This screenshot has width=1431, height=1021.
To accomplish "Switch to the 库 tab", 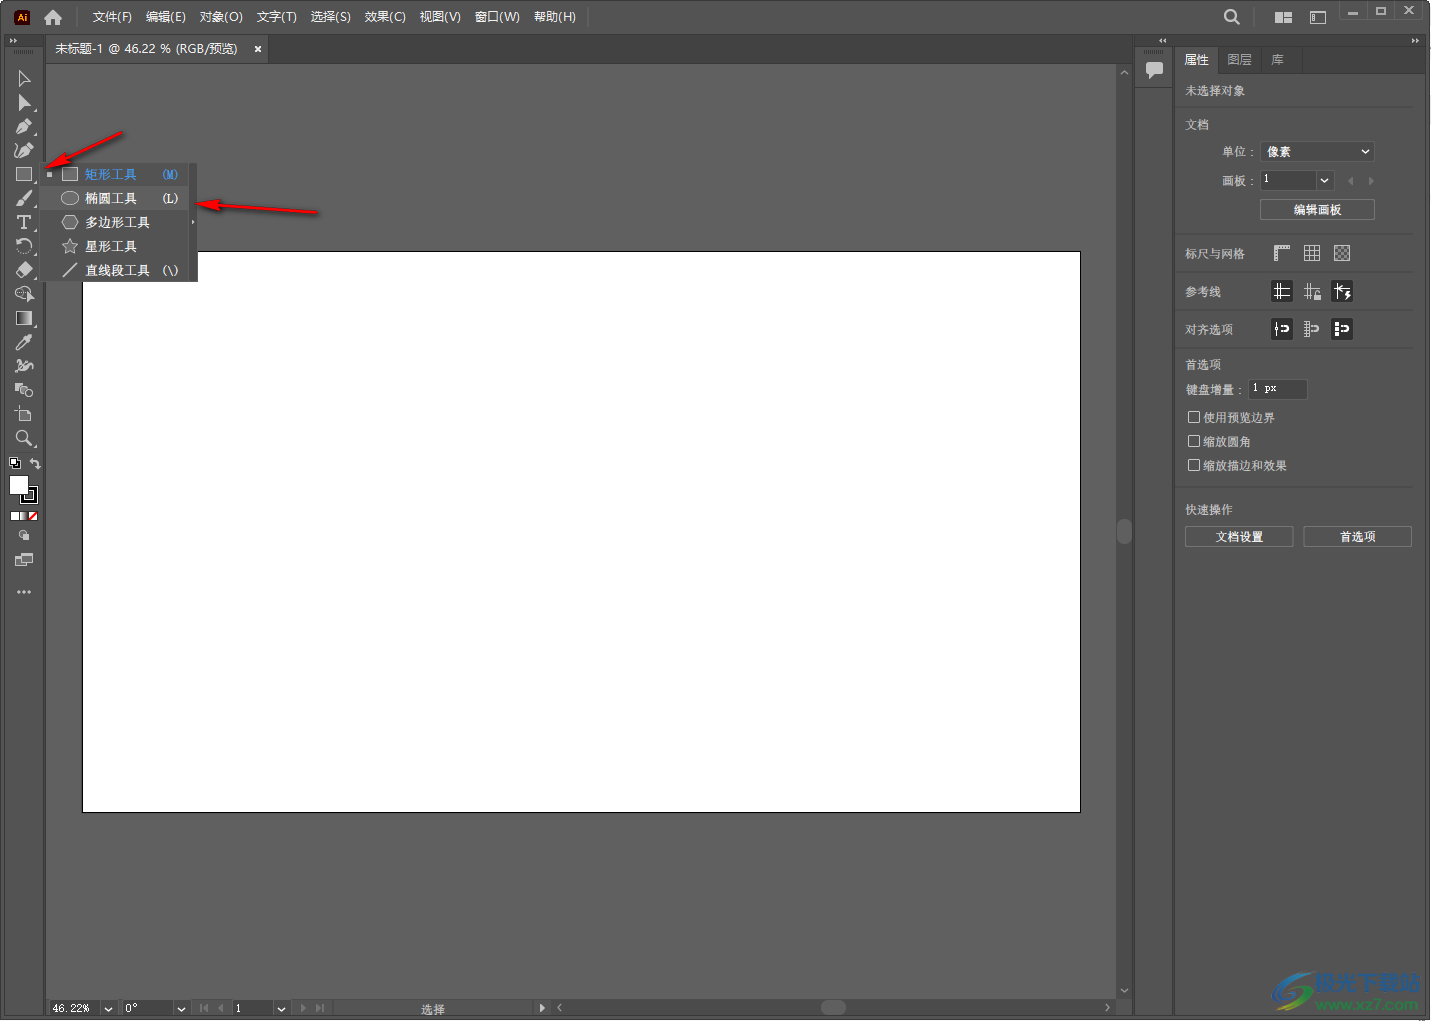I will tap(1278, 60).
